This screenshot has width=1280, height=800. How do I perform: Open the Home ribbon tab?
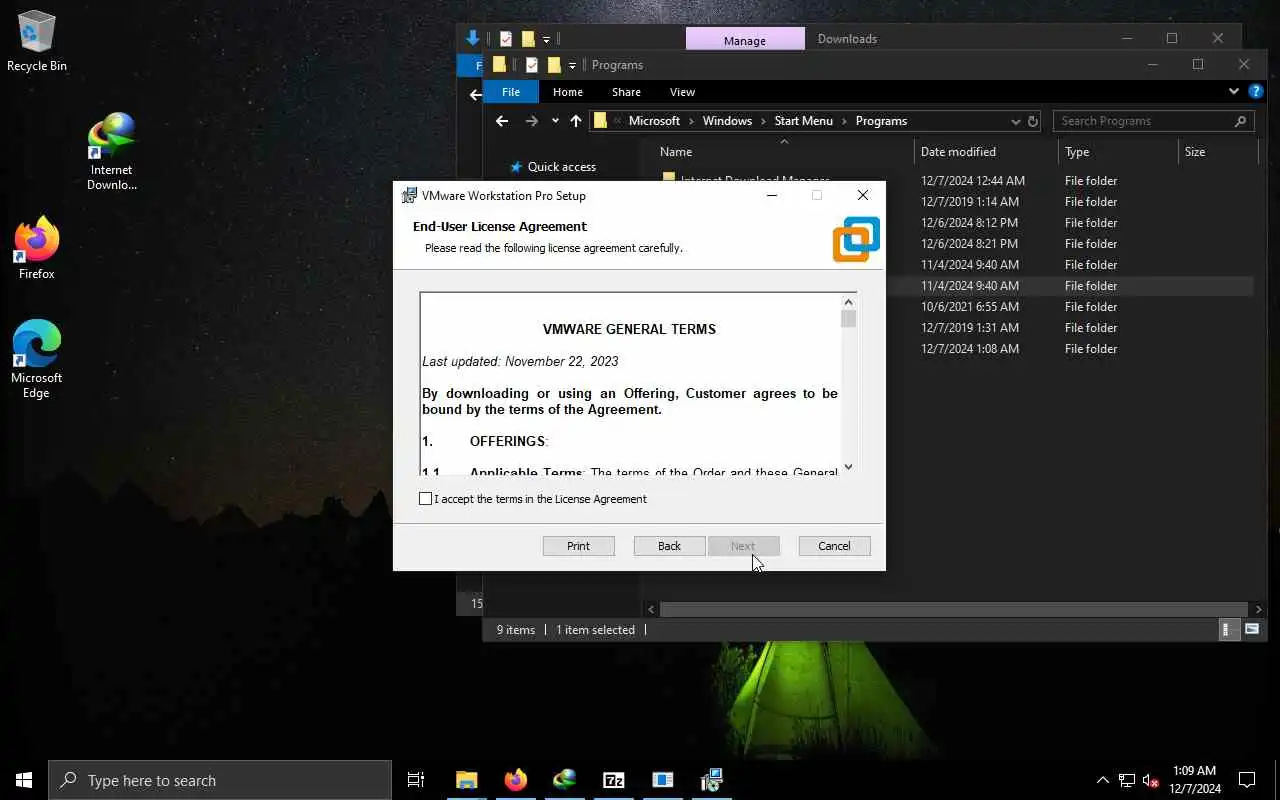point(568,92)
